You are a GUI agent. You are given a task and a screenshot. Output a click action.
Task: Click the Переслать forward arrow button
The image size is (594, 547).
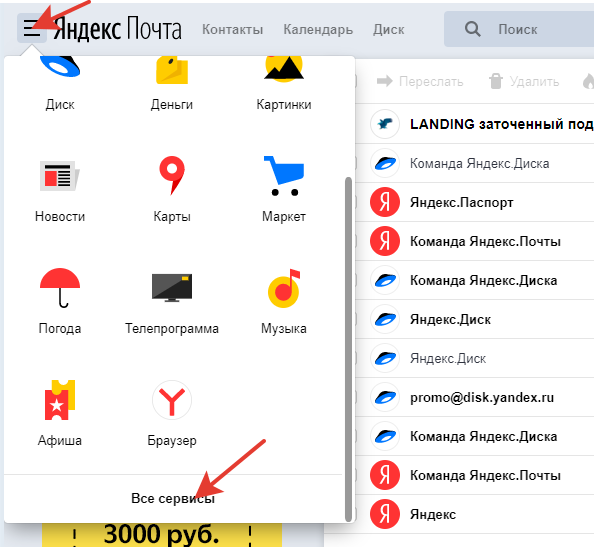pyautogui.click(x=420, y=81)
